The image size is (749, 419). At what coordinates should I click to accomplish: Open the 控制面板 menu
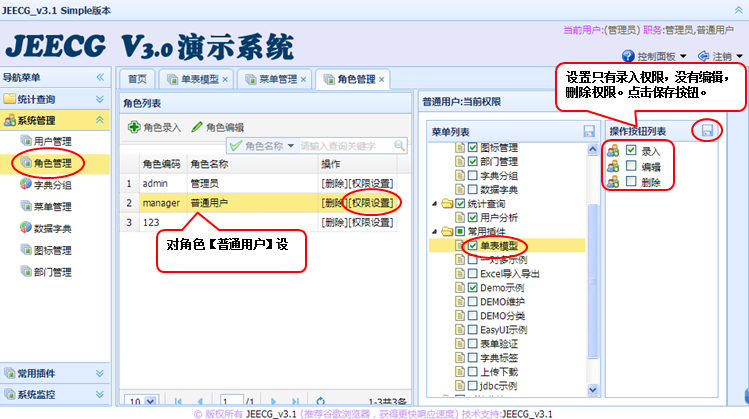tap(655, 56)
